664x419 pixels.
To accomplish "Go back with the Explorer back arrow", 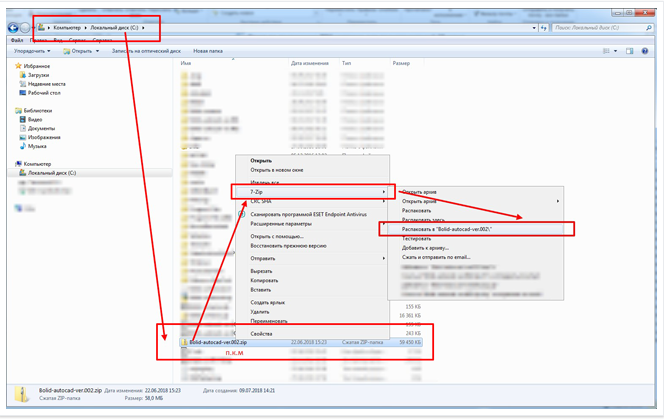I will [x=13, y=28].
